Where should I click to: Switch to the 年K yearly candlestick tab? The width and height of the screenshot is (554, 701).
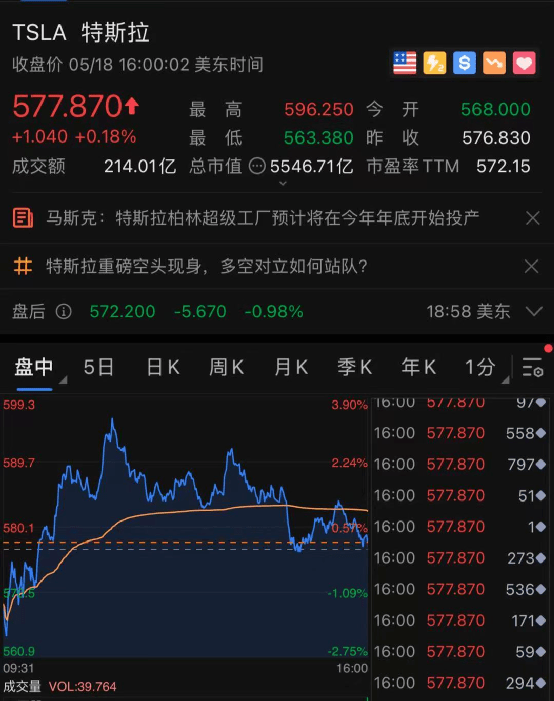pyautogui.click(x=419, y=367)
